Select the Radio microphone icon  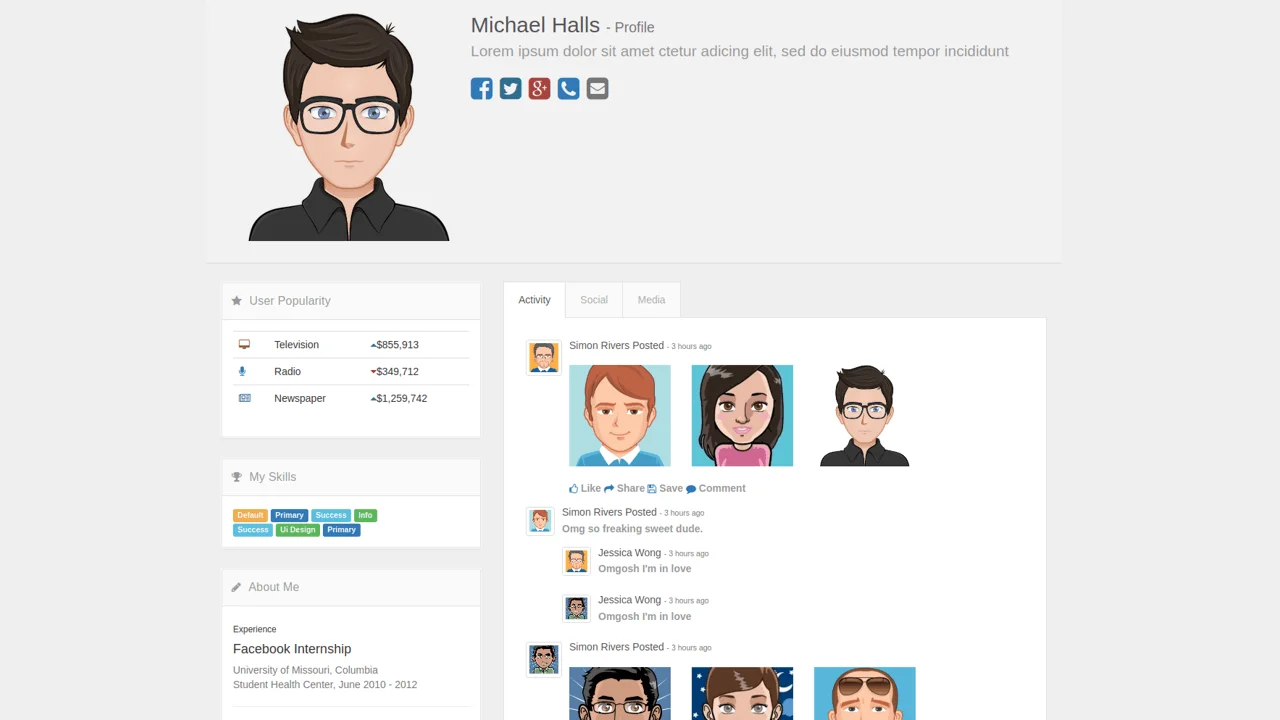[242, 371]
